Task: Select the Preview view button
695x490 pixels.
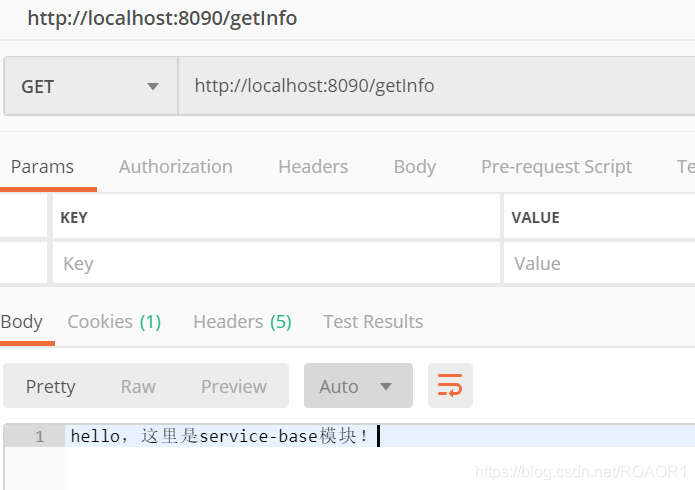Action: tap(234, 386)
